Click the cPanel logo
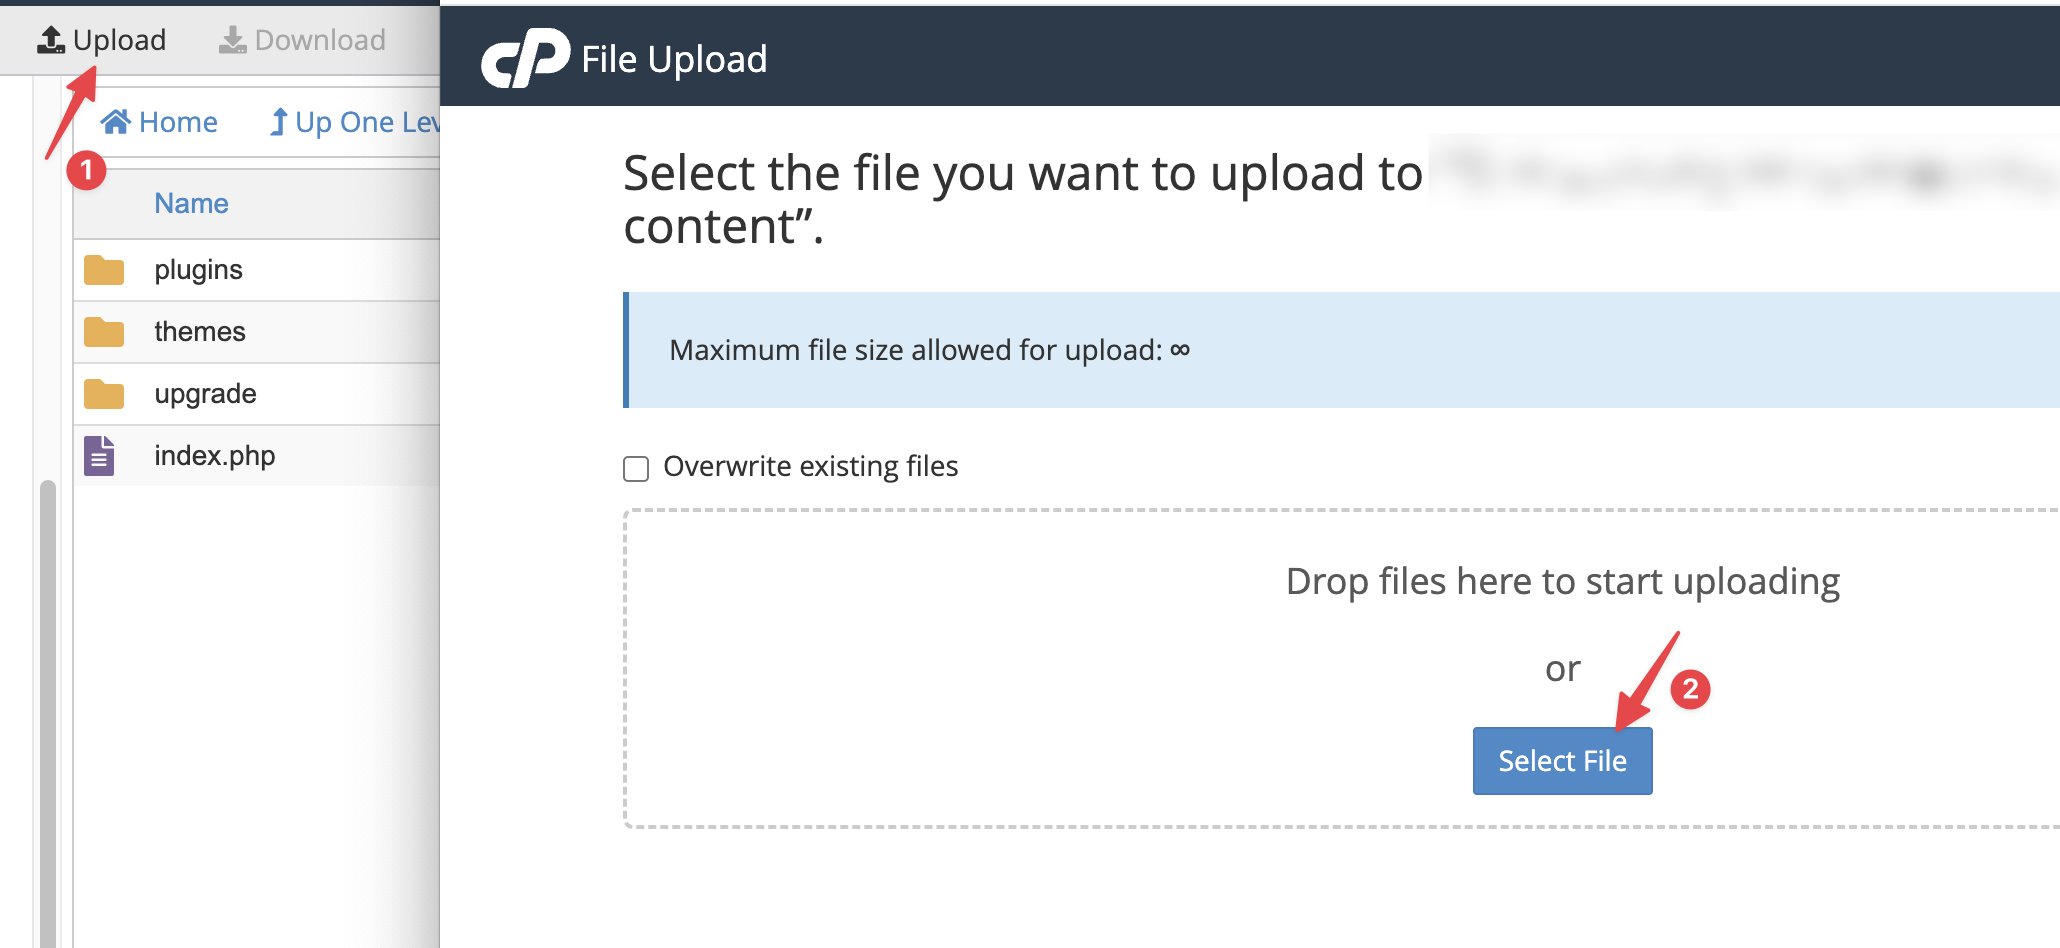 pyautogui.click(x=525, y=58)
